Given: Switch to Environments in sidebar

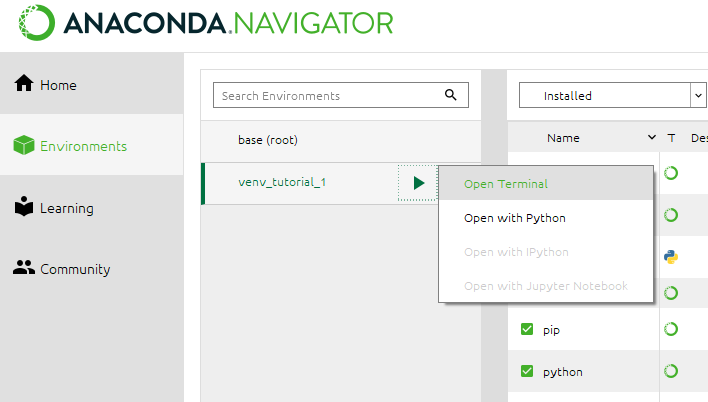Looking at the screenshot, I should [92, 145].
